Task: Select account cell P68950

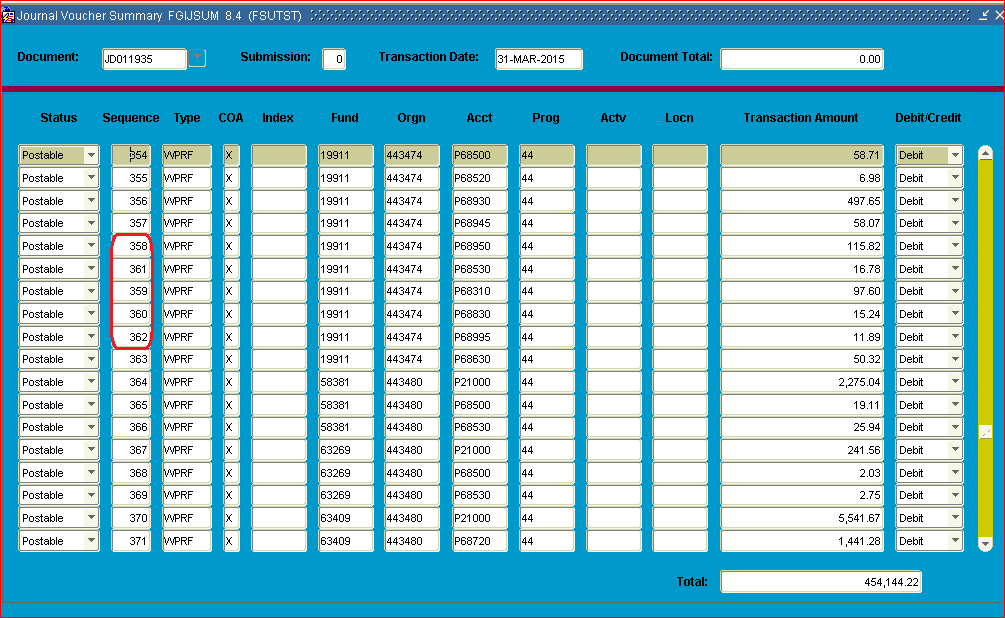Action: pos(479,246)
